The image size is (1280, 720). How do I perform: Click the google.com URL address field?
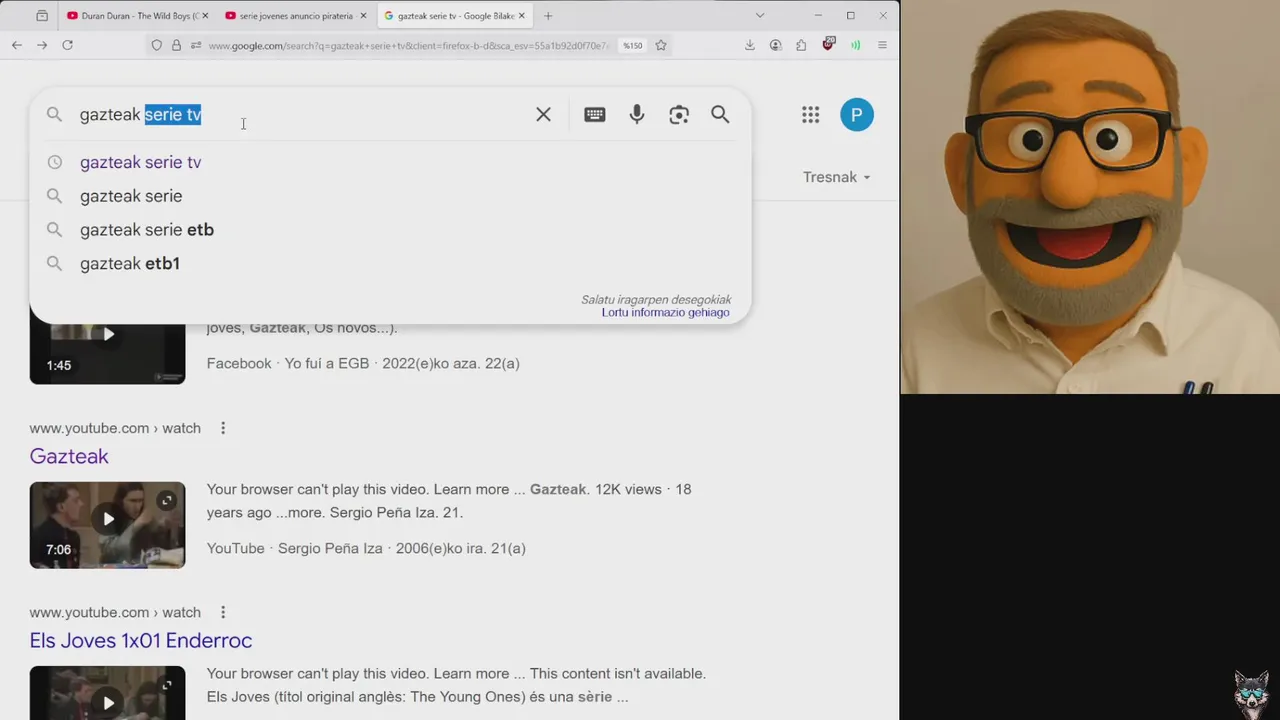pyautogui.click(x=409, y=45)
